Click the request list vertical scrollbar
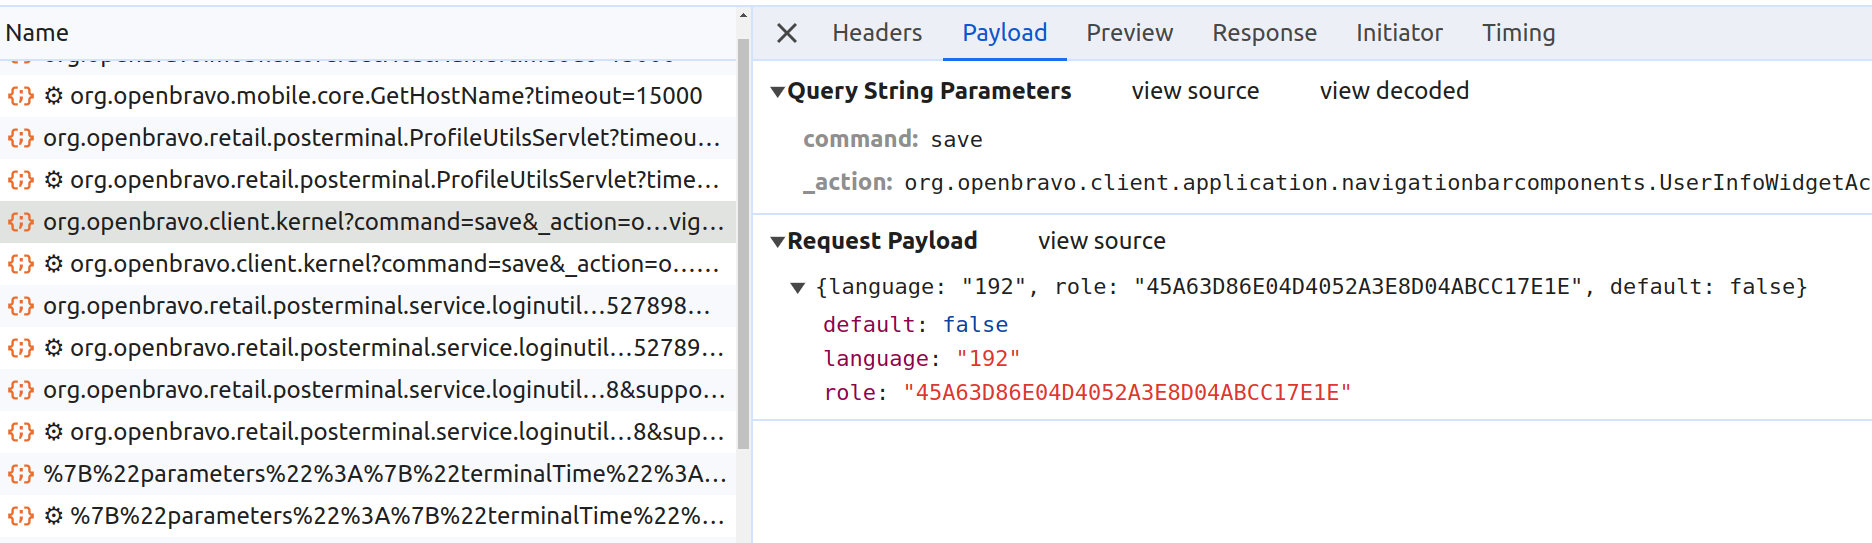 [x=743, y=240]
